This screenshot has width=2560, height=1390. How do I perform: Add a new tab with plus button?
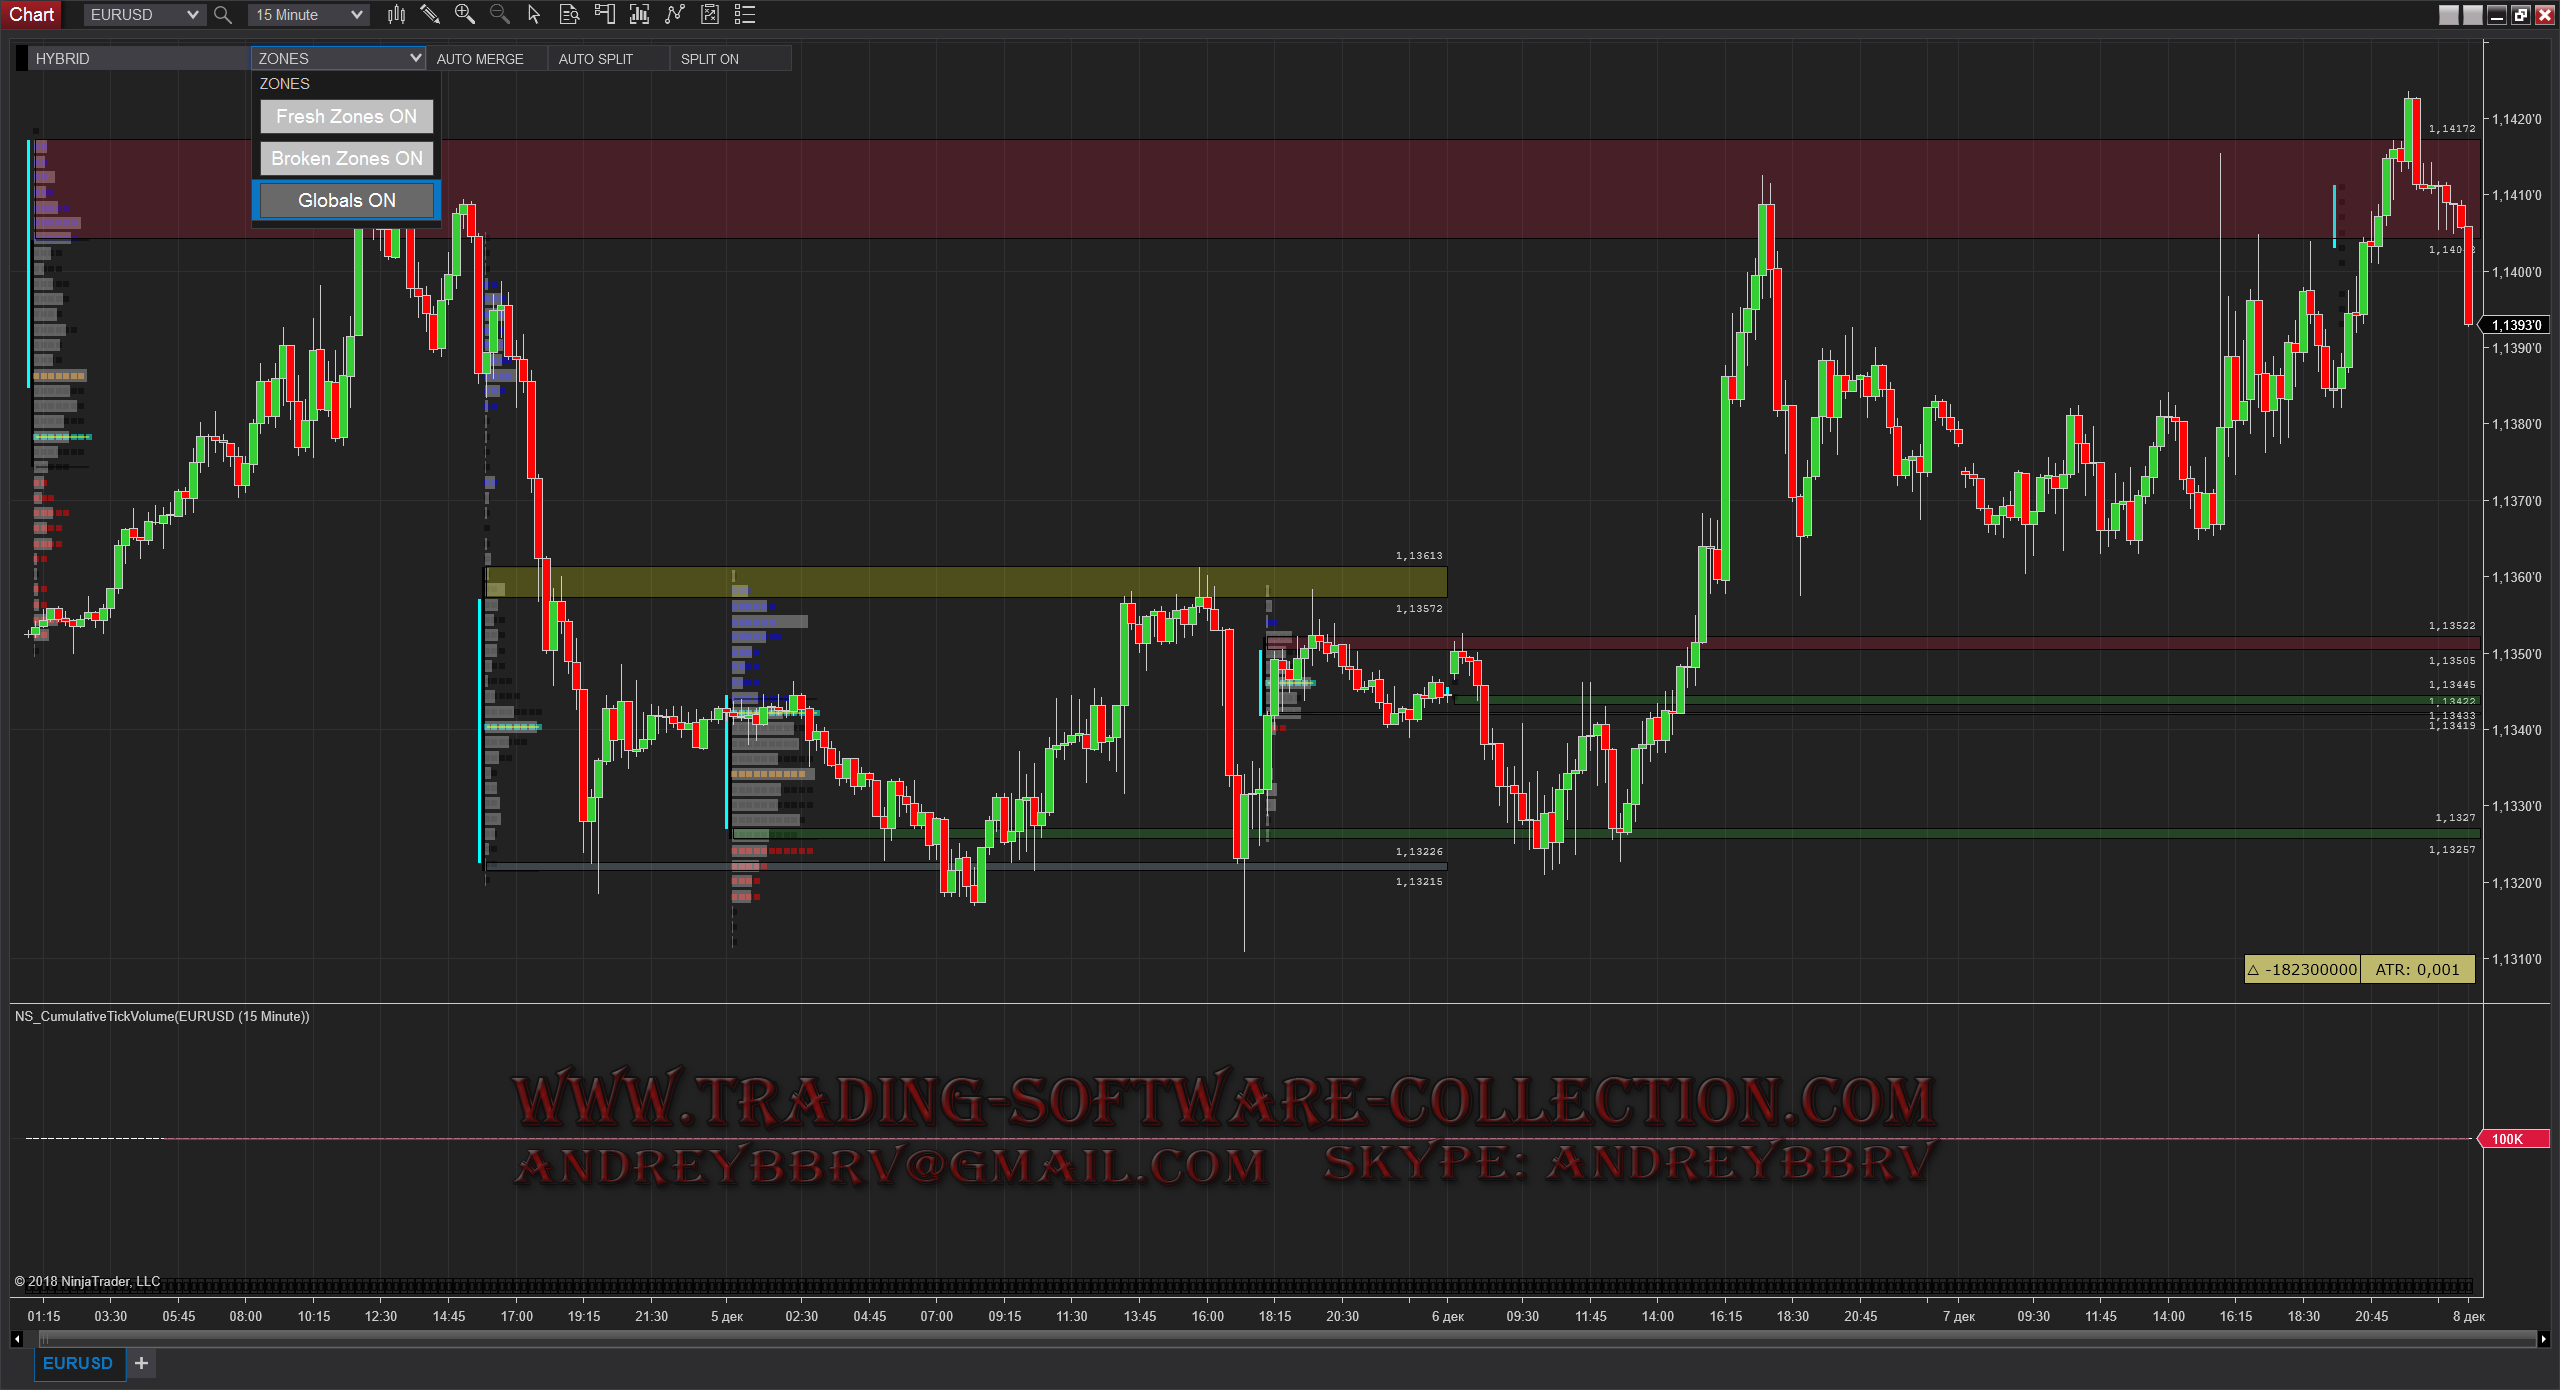click(x=141, y=1363)
